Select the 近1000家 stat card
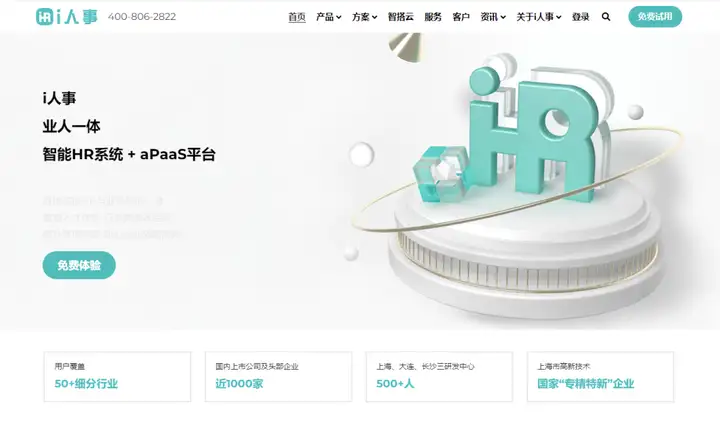720x447 pixels. [x=278, y=377]
